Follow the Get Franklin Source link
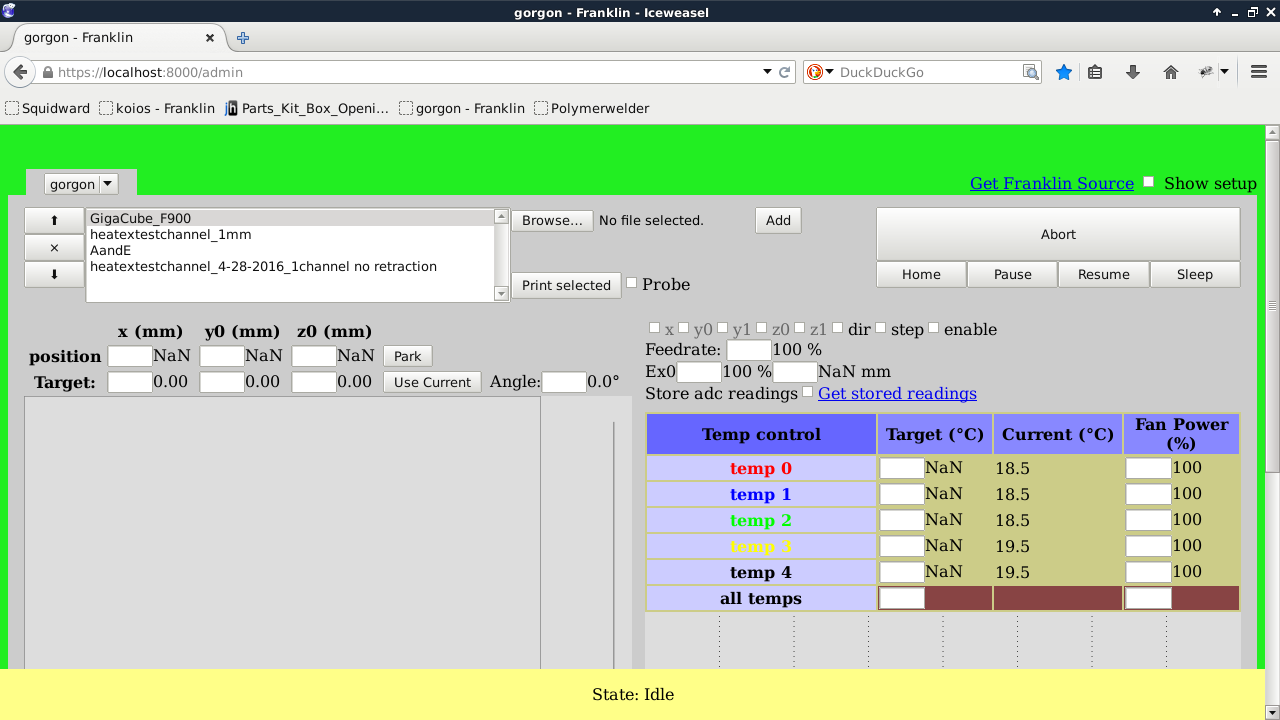 coord(1051,183)
